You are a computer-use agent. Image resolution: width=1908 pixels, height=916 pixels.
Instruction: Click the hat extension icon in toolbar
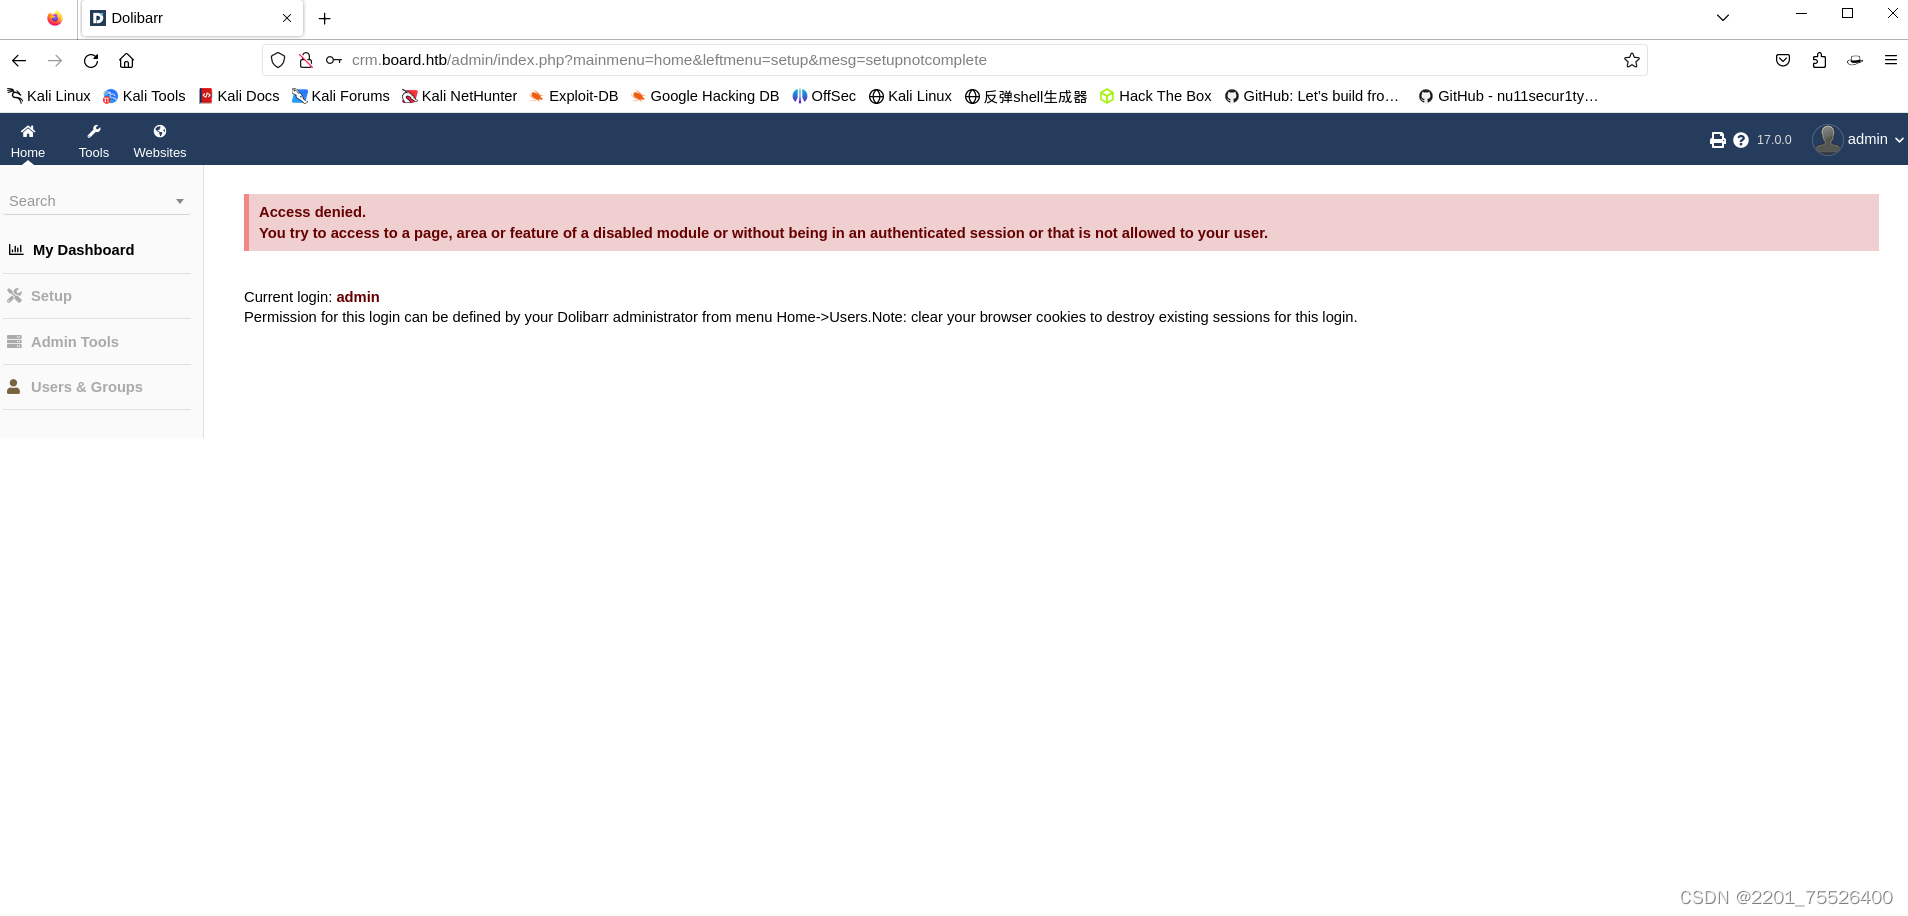click(x=1855, y=60)
